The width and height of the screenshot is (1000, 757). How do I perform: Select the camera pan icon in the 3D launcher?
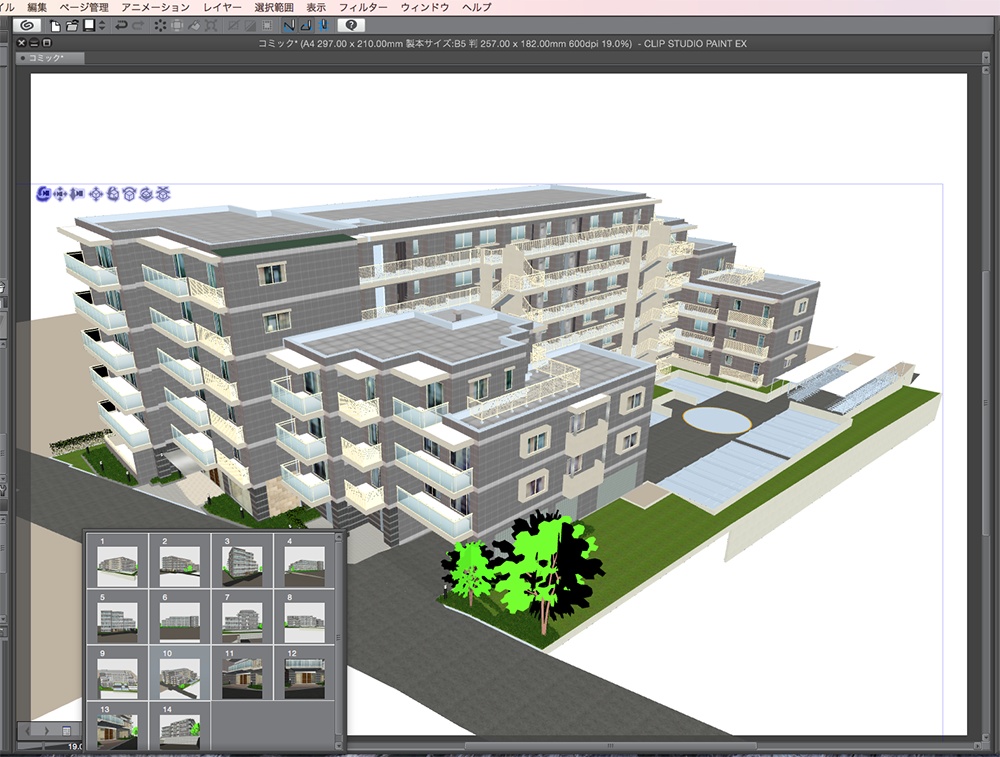click(58, 195)
